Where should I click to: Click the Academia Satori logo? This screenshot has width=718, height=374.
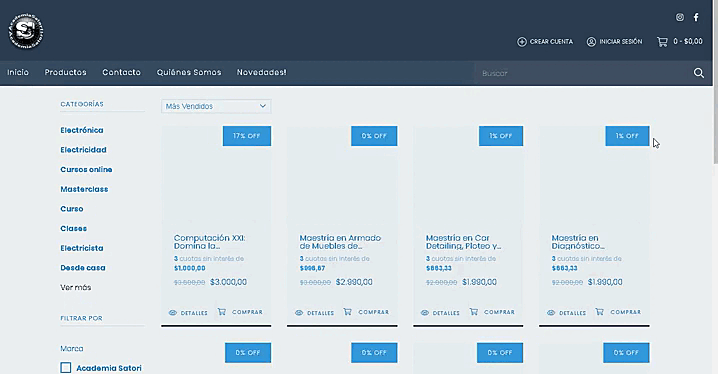26,31
